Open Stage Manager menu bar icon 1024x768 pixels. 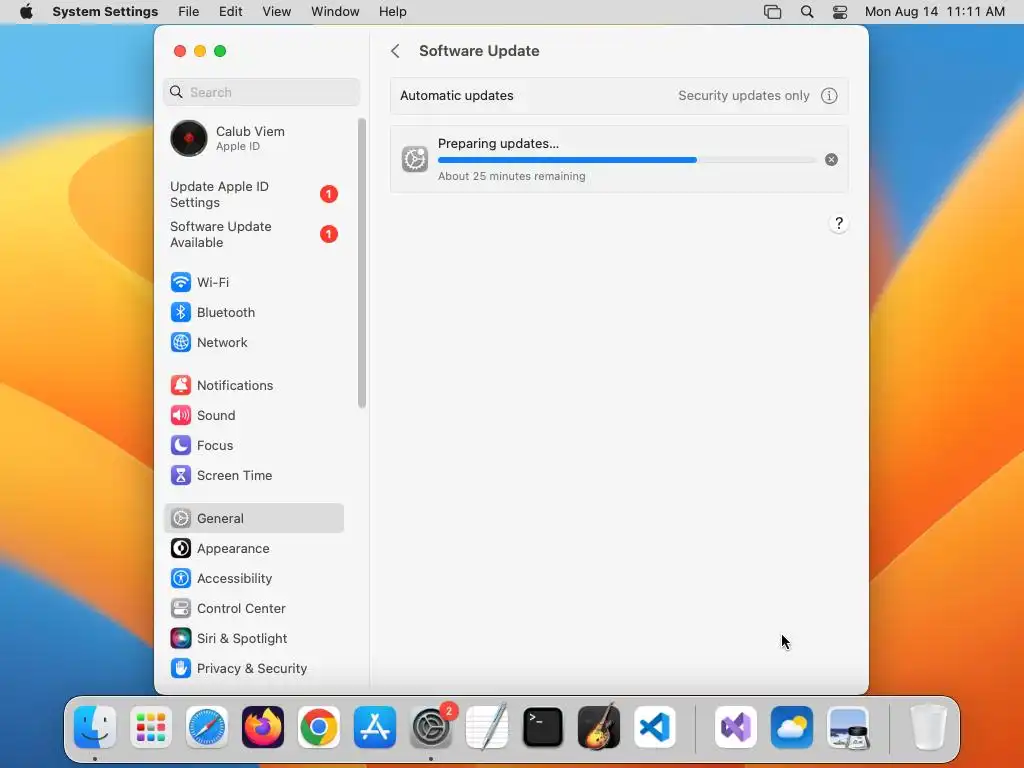773,12
